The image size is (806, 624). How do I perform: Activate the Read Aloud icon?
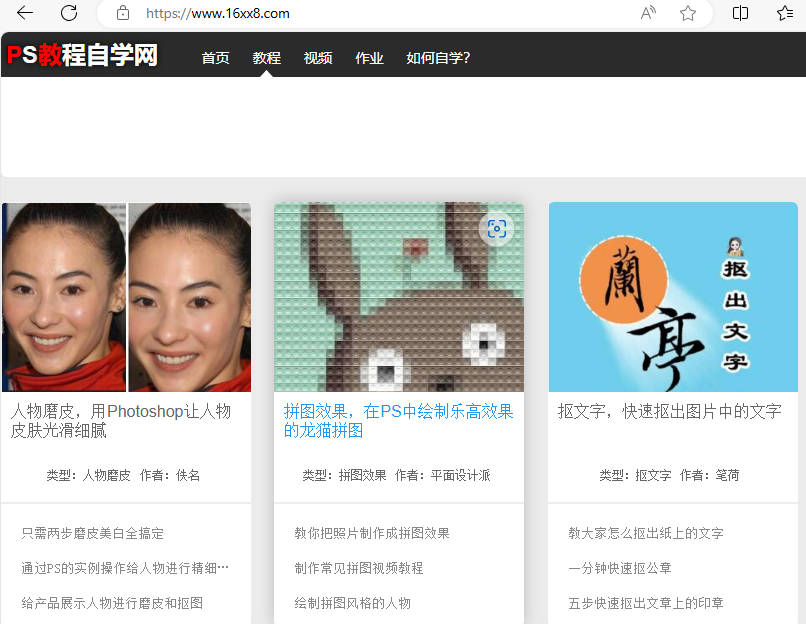click(648, 13)
